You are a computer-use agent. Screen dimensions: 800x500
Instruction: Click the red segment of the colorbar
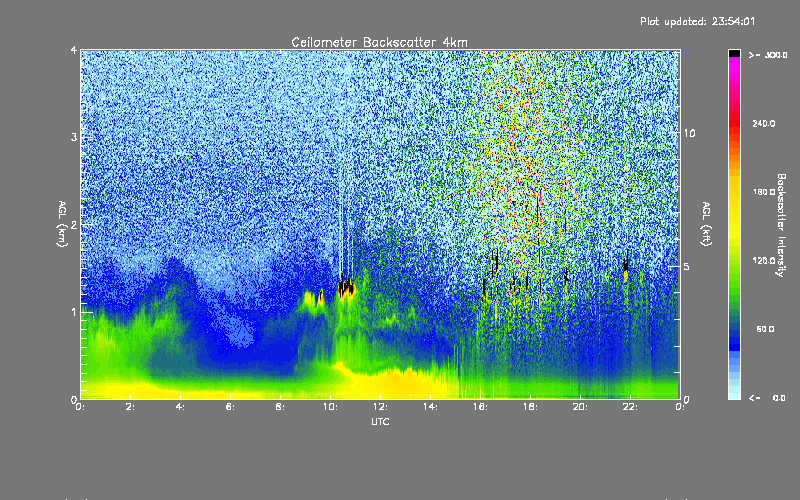[734, 122]
